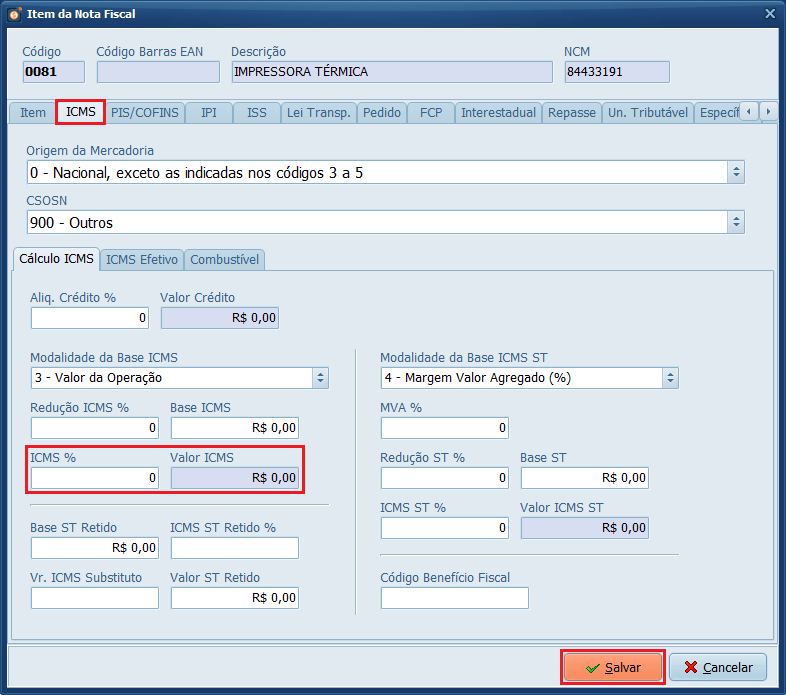Expand Modalidade da Base ICMS ST list
The height and width of the screenshot is (695, 786).
(x=670, y=378)
